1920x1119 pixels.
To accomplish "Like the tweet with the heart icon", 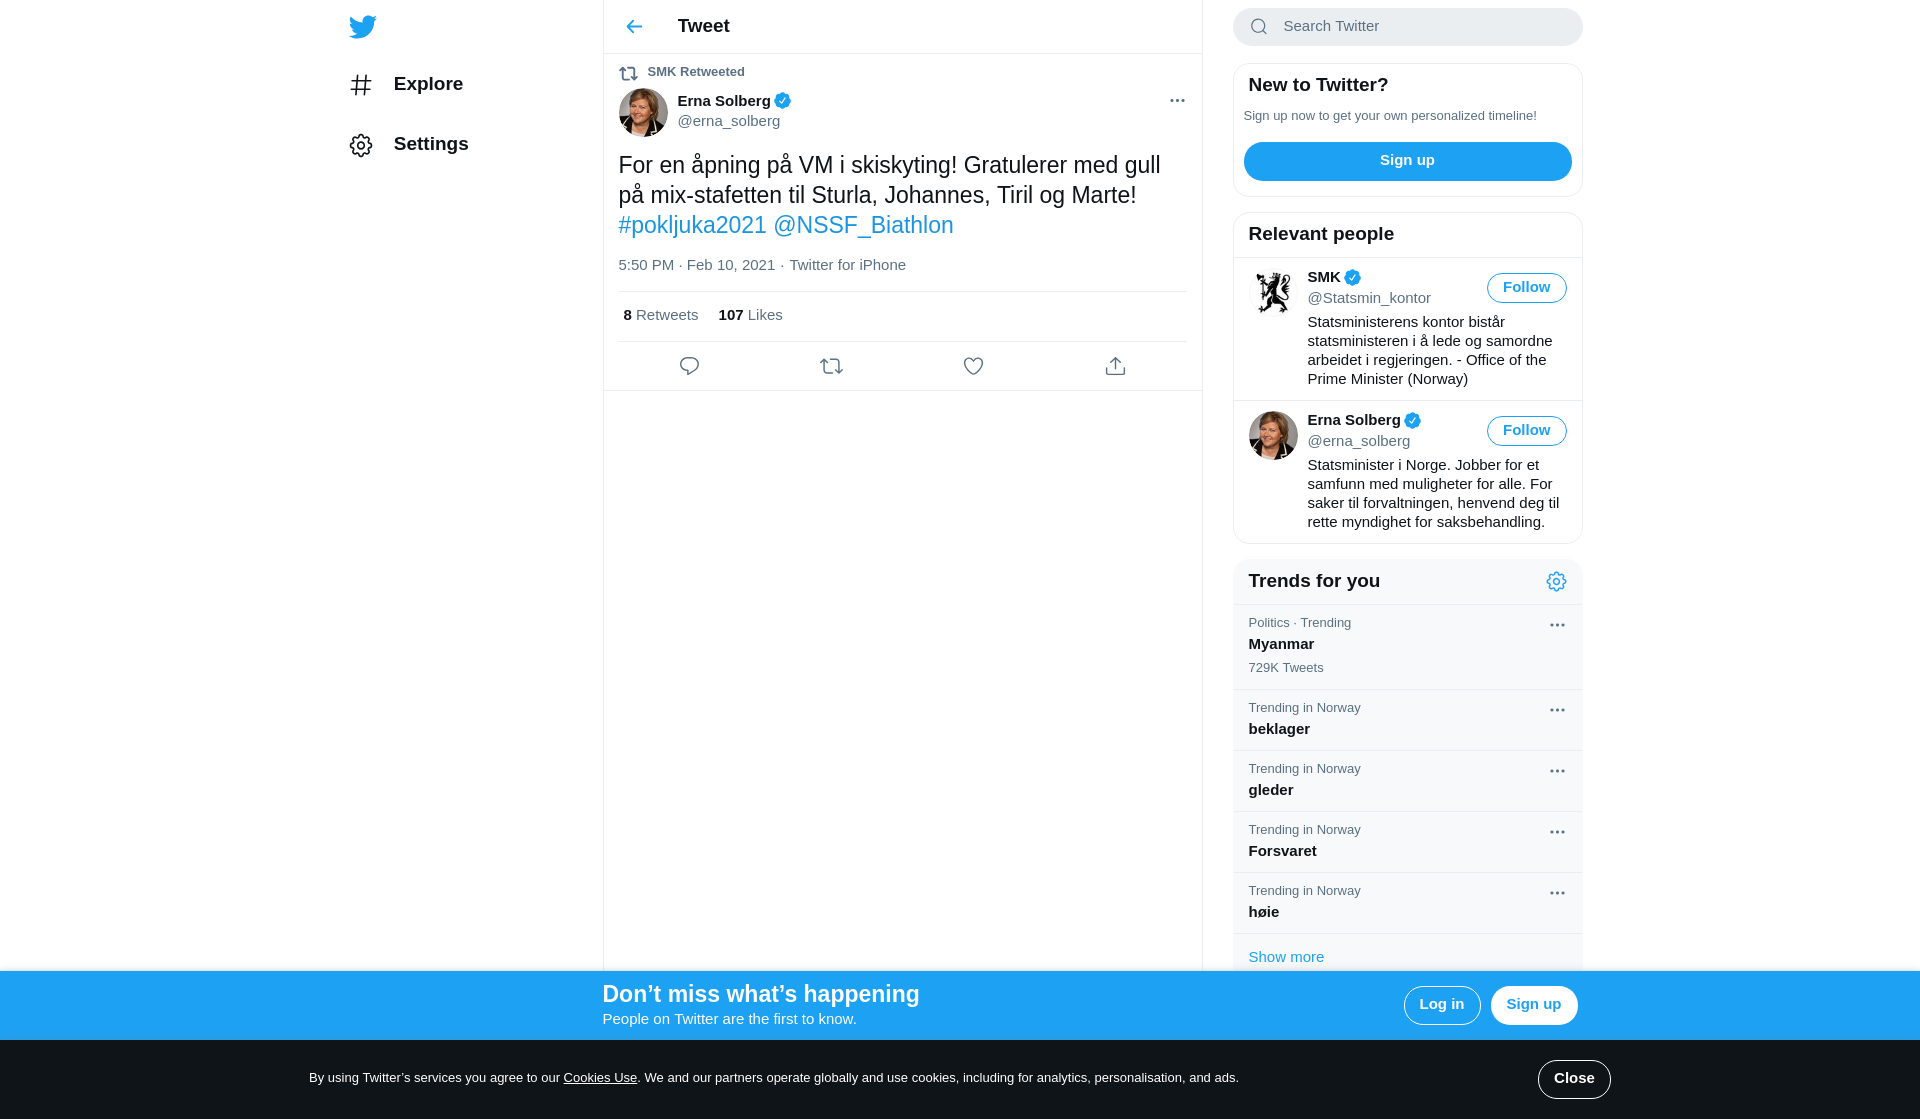I will point(973,366).
